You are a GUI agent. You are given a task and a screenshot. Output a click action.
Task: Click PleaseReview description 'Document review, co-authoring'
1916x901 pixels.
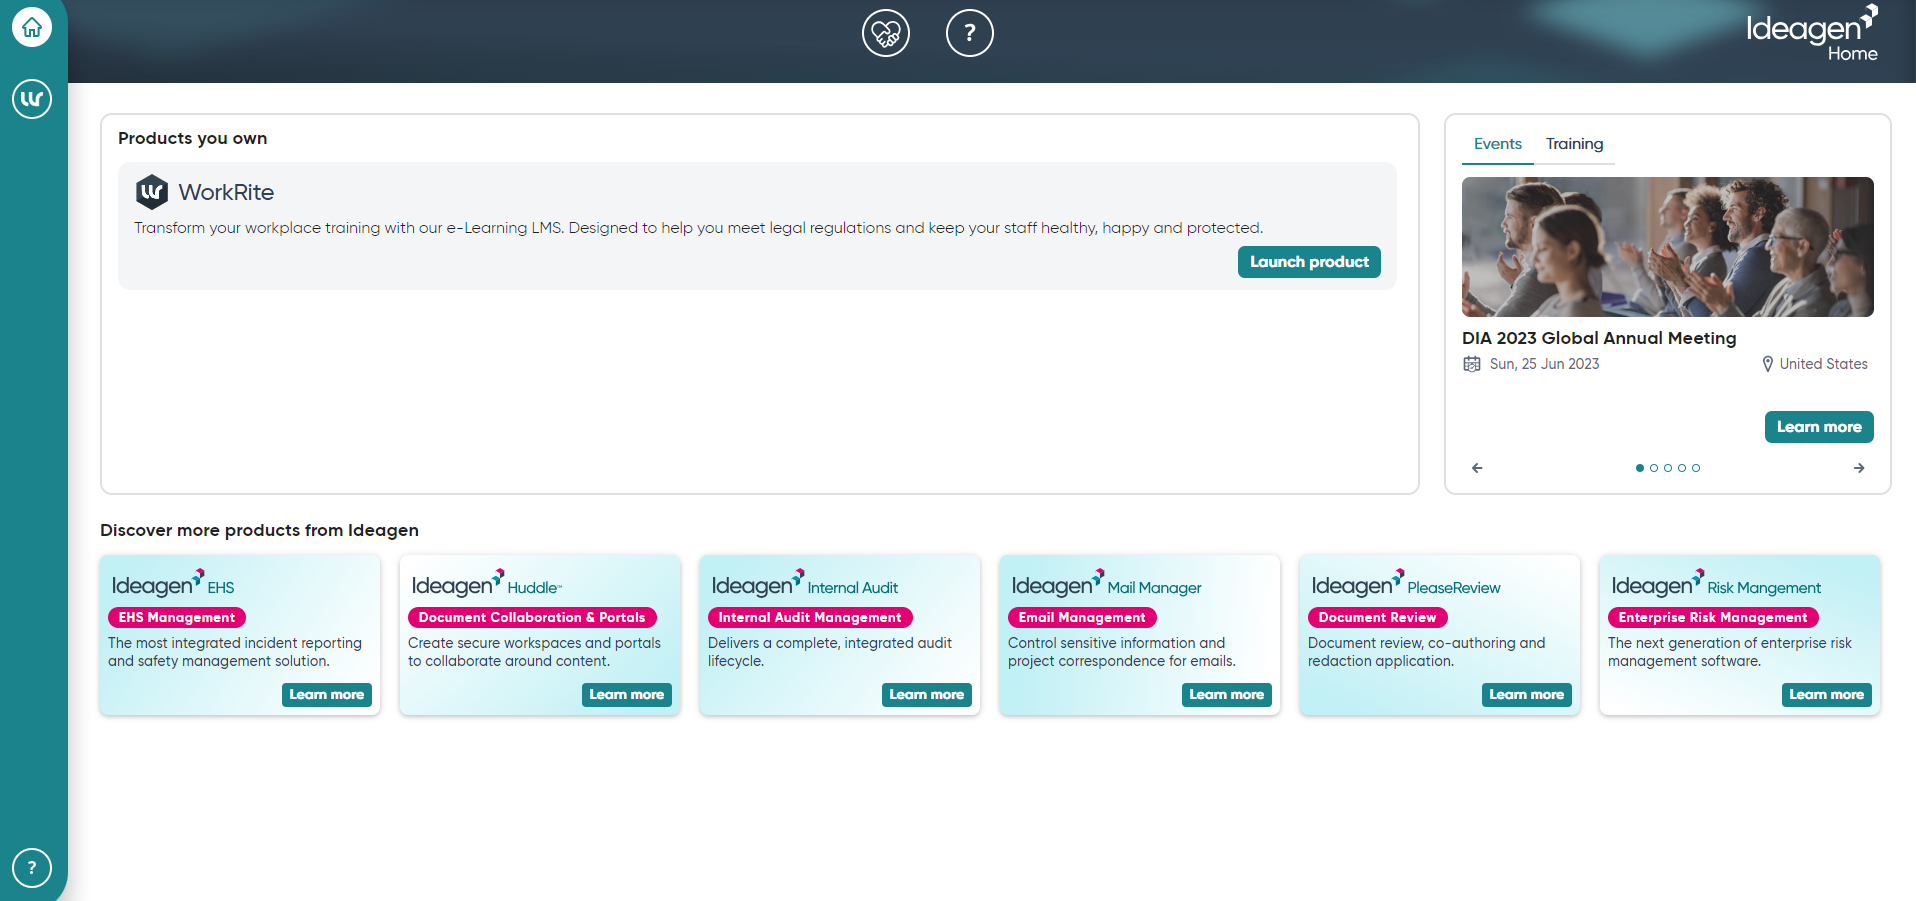[1427, 652]
